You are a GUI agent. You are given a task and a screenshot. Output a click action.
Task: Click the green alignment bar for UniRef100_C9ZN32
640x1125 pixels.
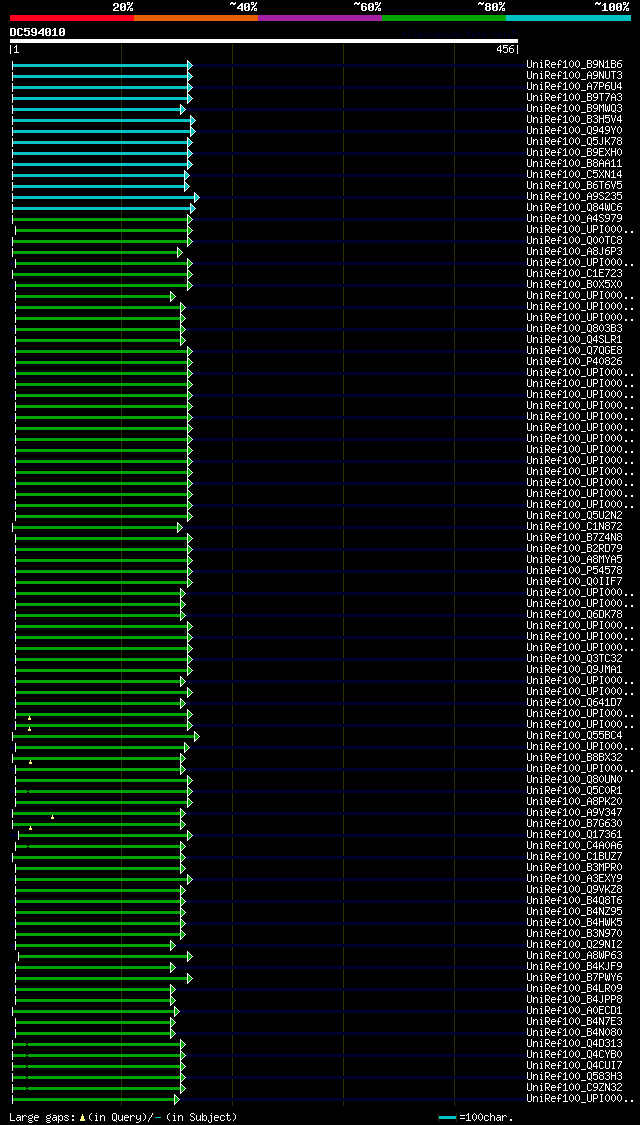96,1088
